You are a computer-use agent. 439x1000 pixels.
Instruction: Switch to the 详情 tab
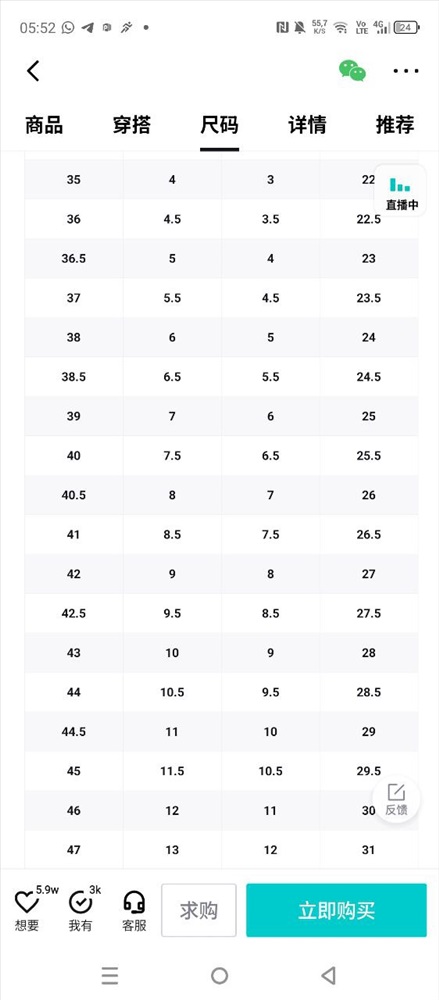point(307,124)
